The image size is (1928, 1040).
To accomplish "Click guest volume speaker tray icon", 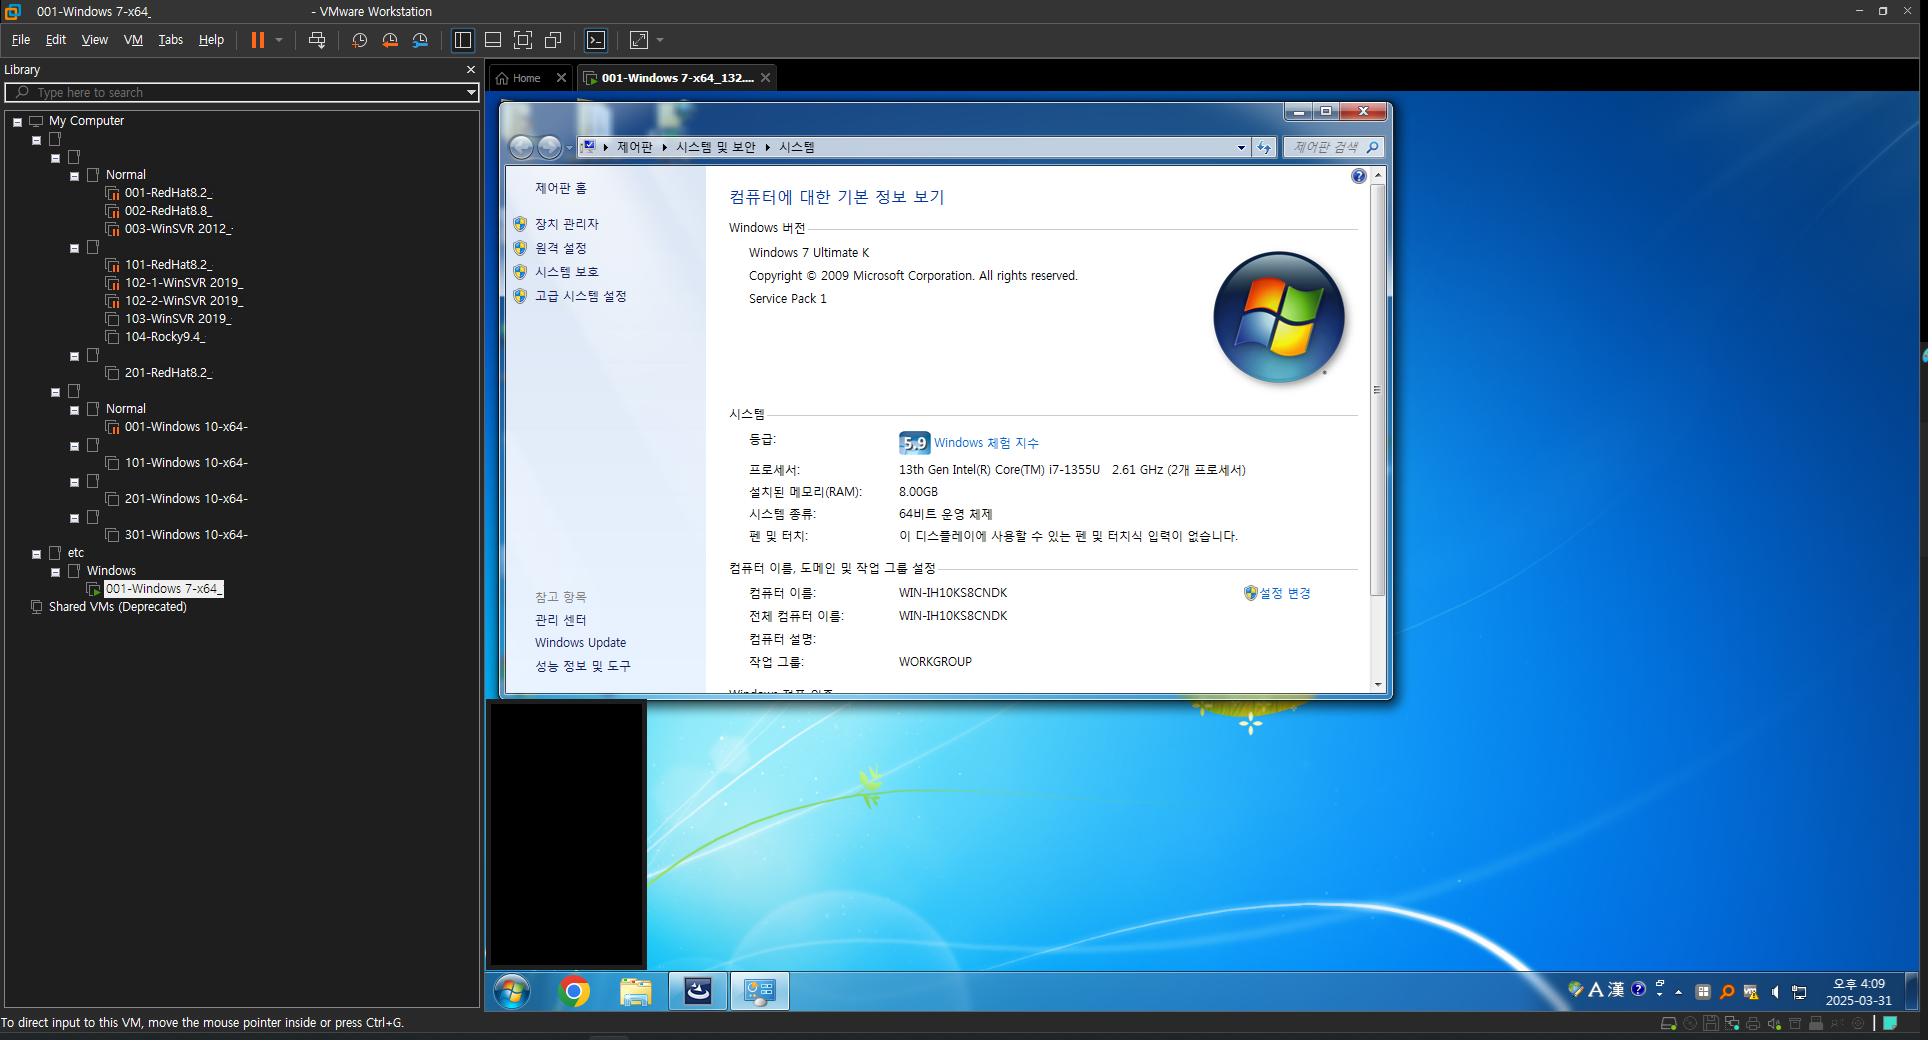I will [1775, 992].
